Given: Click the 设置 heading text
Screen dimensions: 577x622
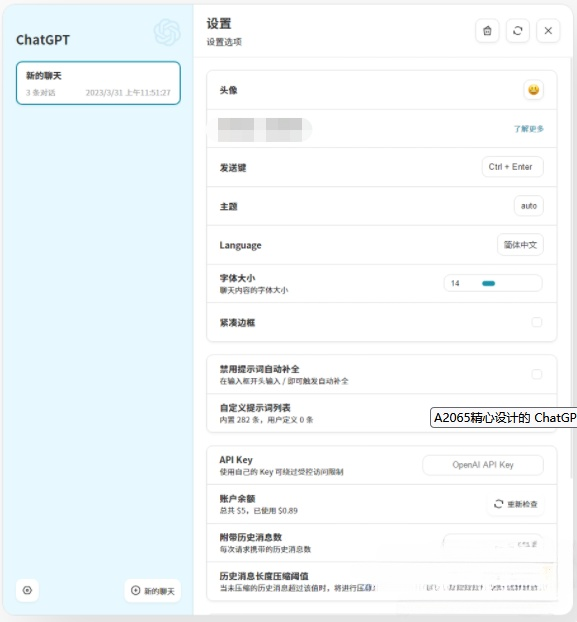Looking at the screenshot, I should (x=219, y=23).
